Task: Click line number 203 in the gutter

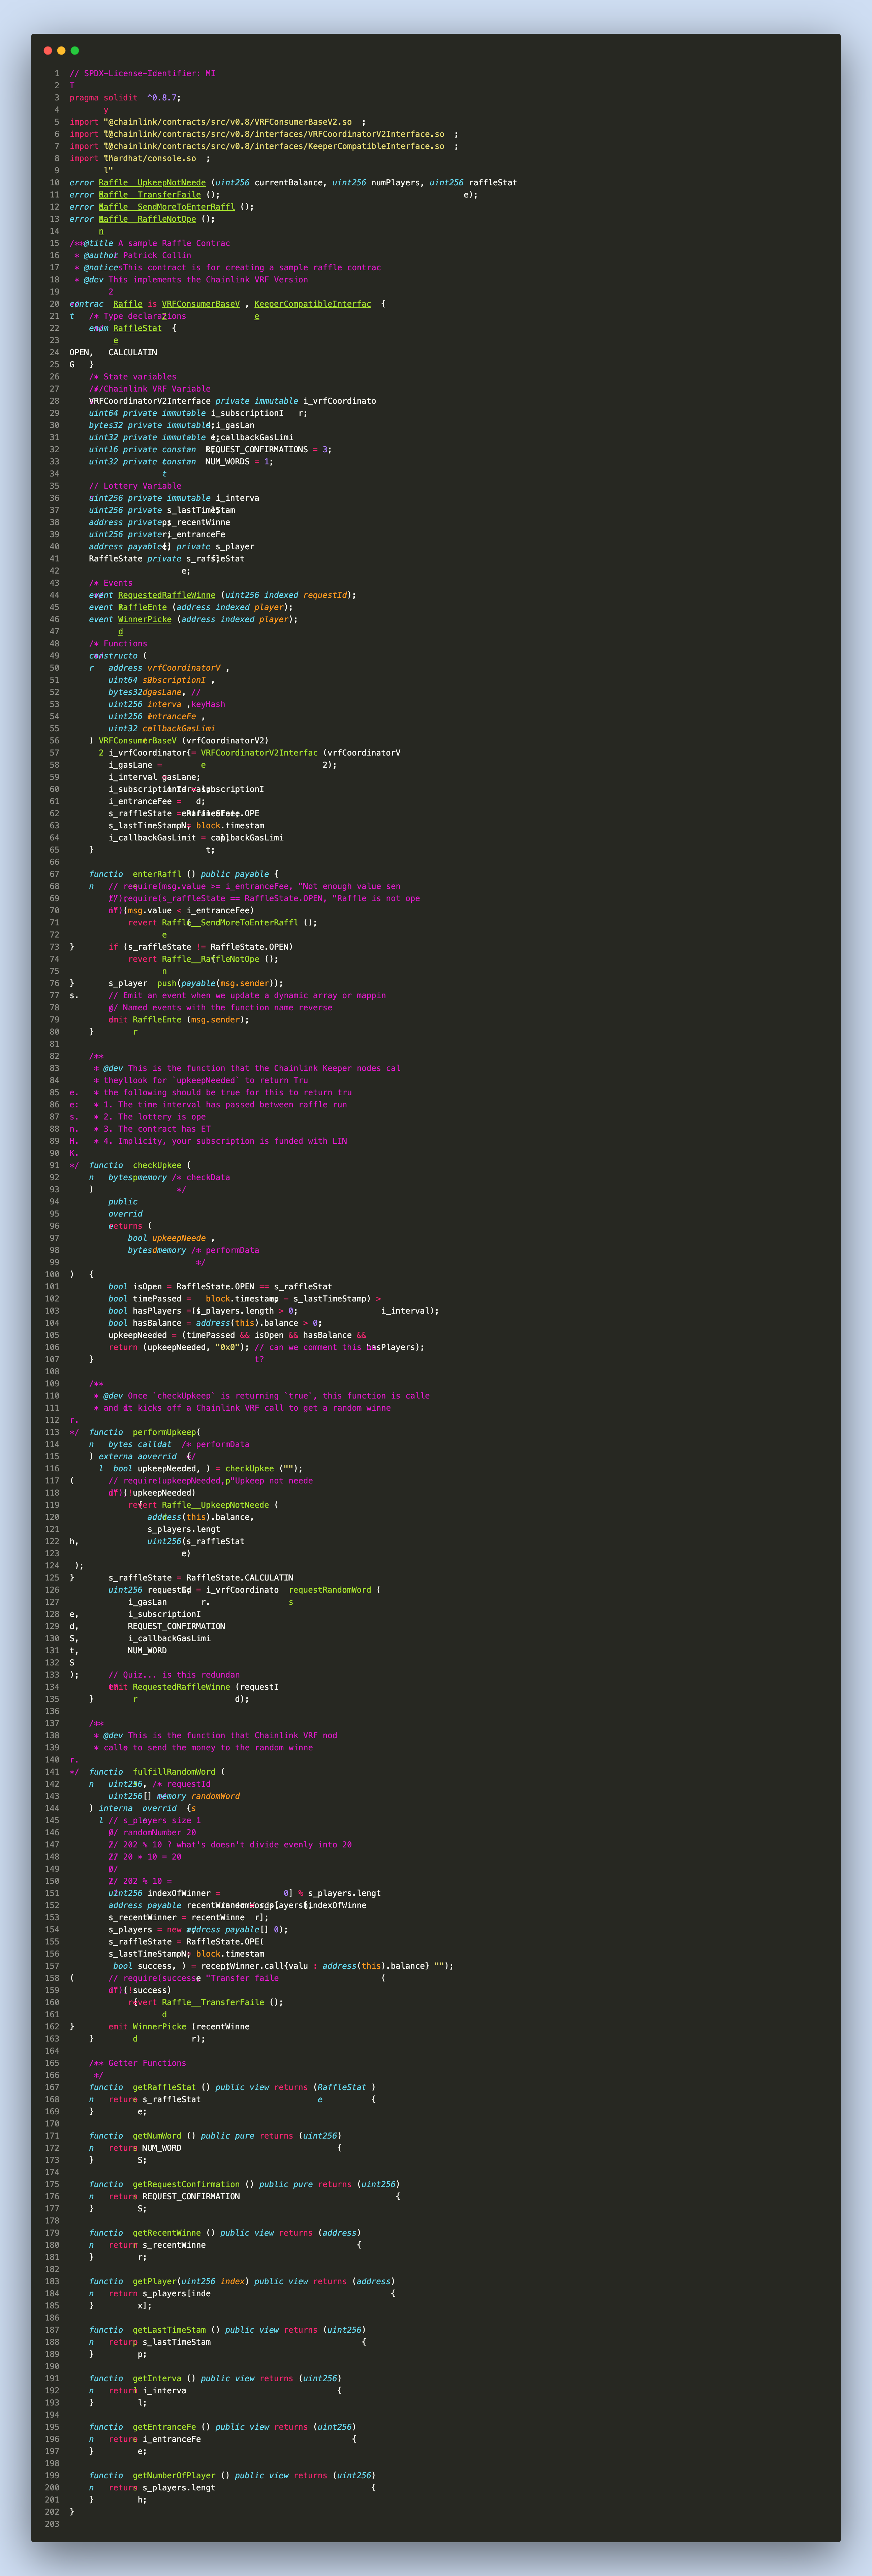Action: [x=52, y=2524]
